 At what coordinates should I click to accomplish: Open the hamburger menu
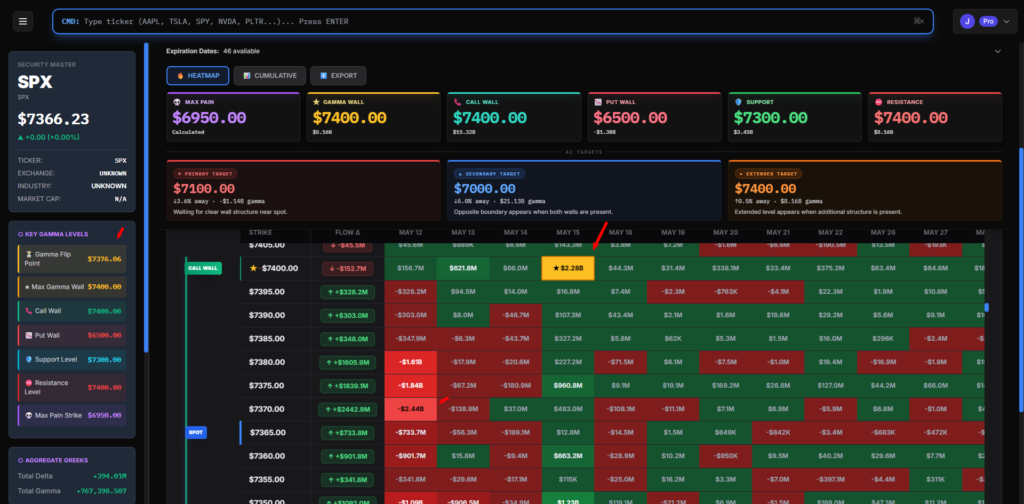pos(23,22)
